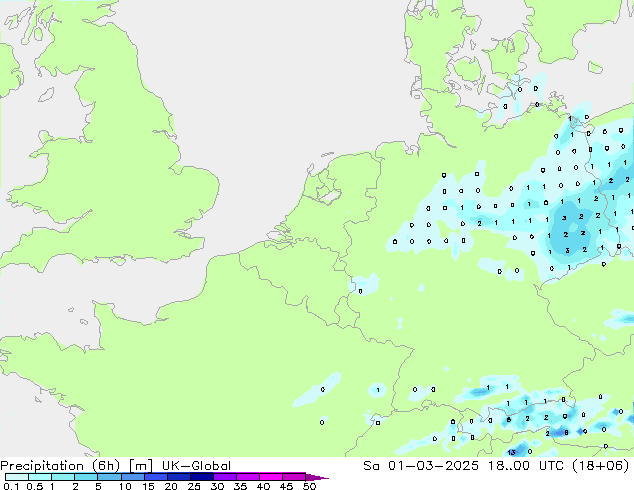Click the 15–20 legend color box
This screenshot has width=634, height=490.
pos(156,477)
